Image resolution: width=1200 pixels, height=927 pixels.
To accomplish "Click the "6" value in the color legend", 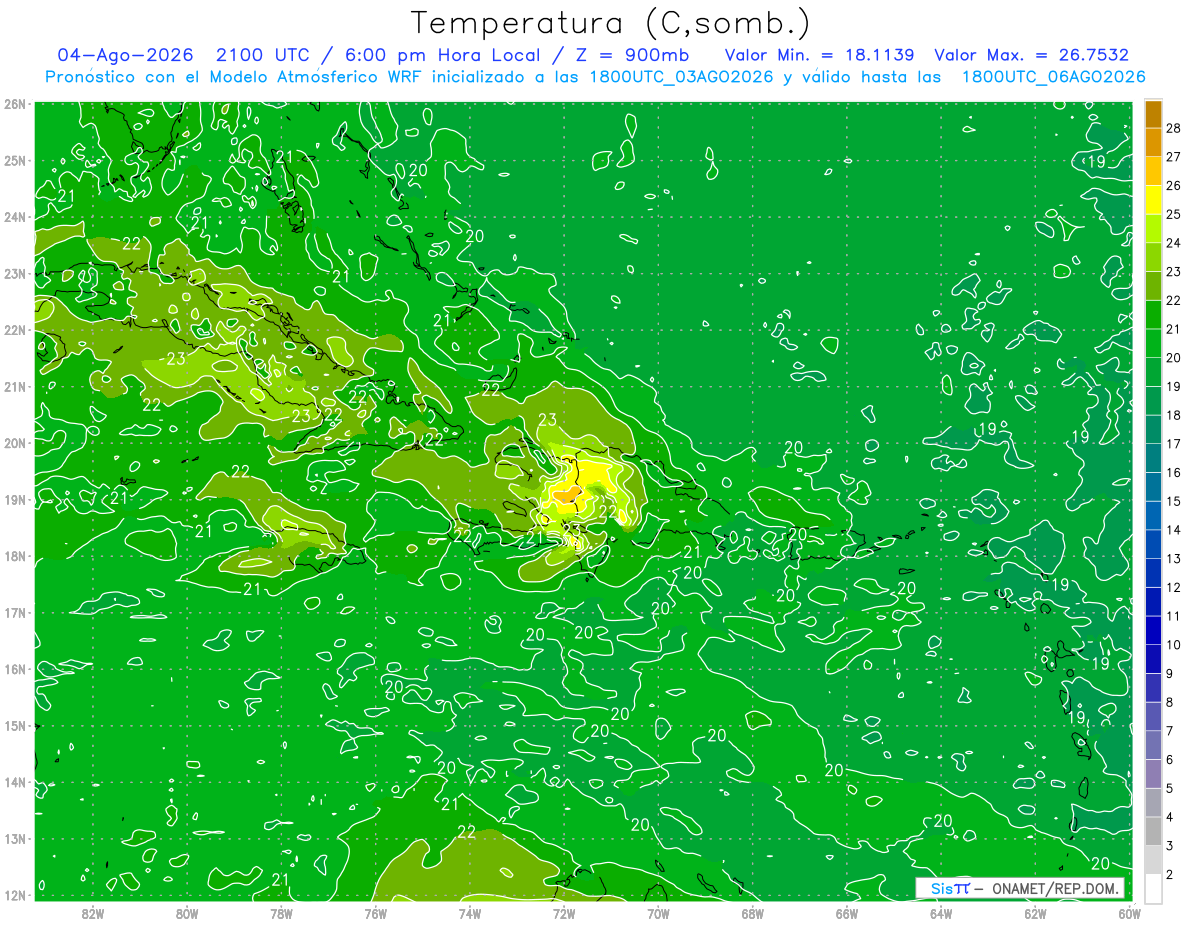I will tap(1170, 760).
